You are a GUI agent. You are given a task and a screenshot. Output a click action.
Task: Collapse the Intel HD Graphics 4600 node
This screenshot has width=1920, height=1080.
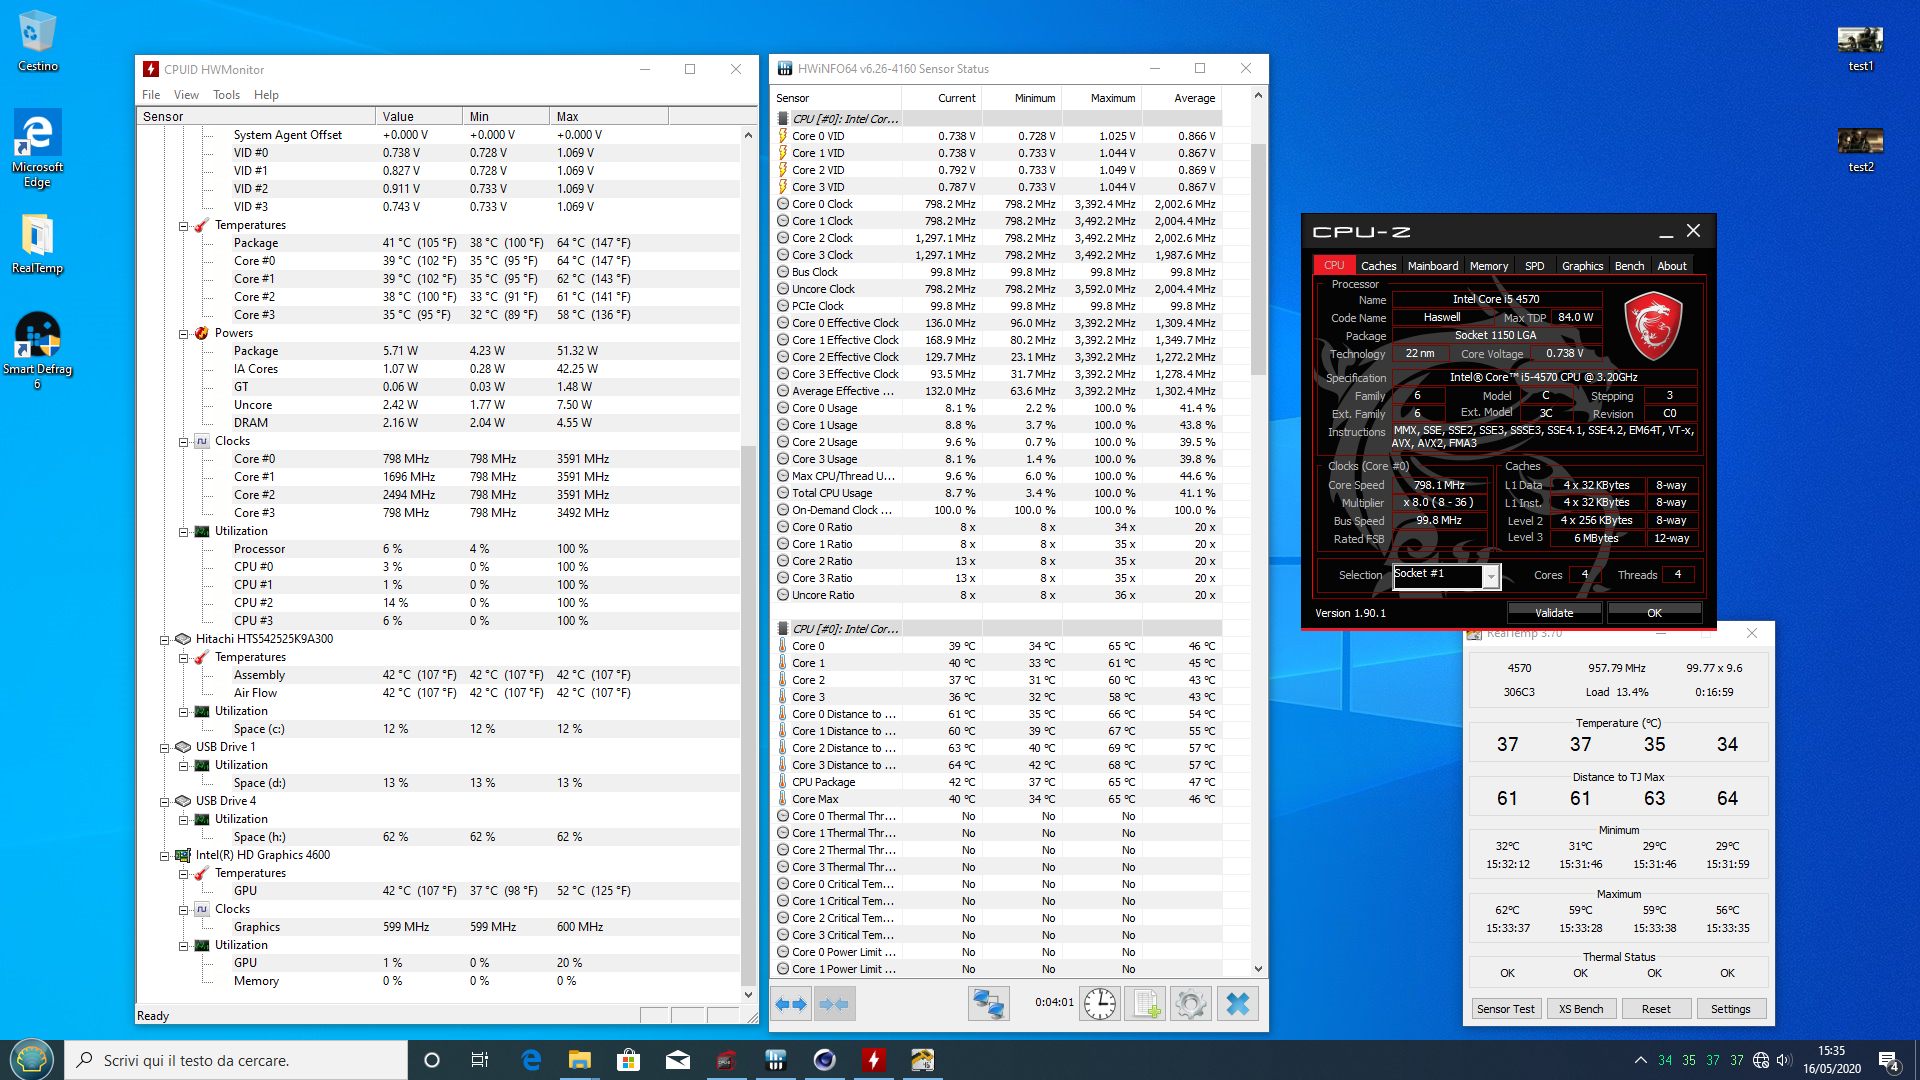[x=165, y=856]
